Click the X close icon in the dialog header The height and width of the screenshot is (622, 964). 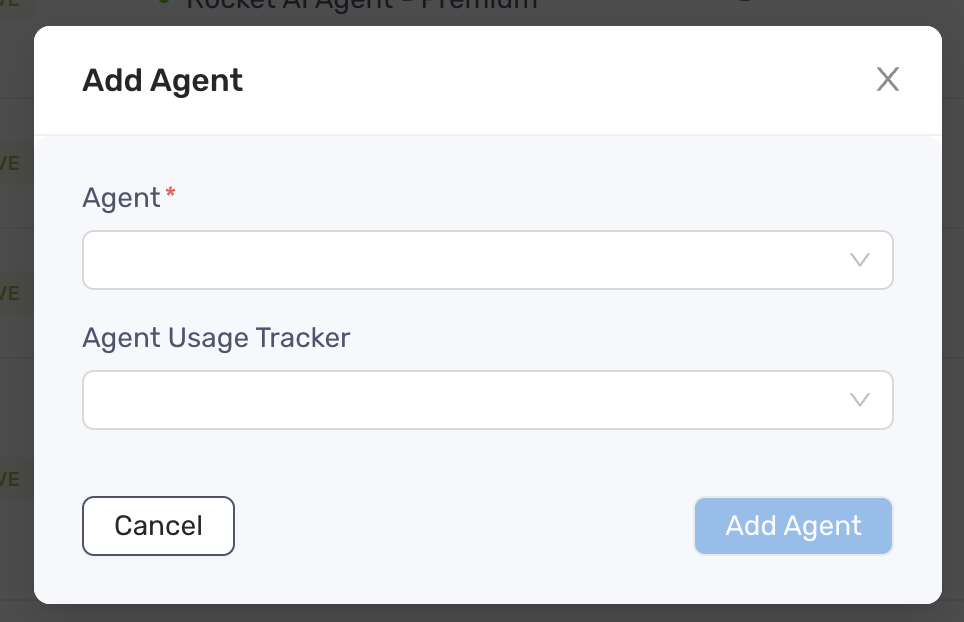tap(887, 80)
